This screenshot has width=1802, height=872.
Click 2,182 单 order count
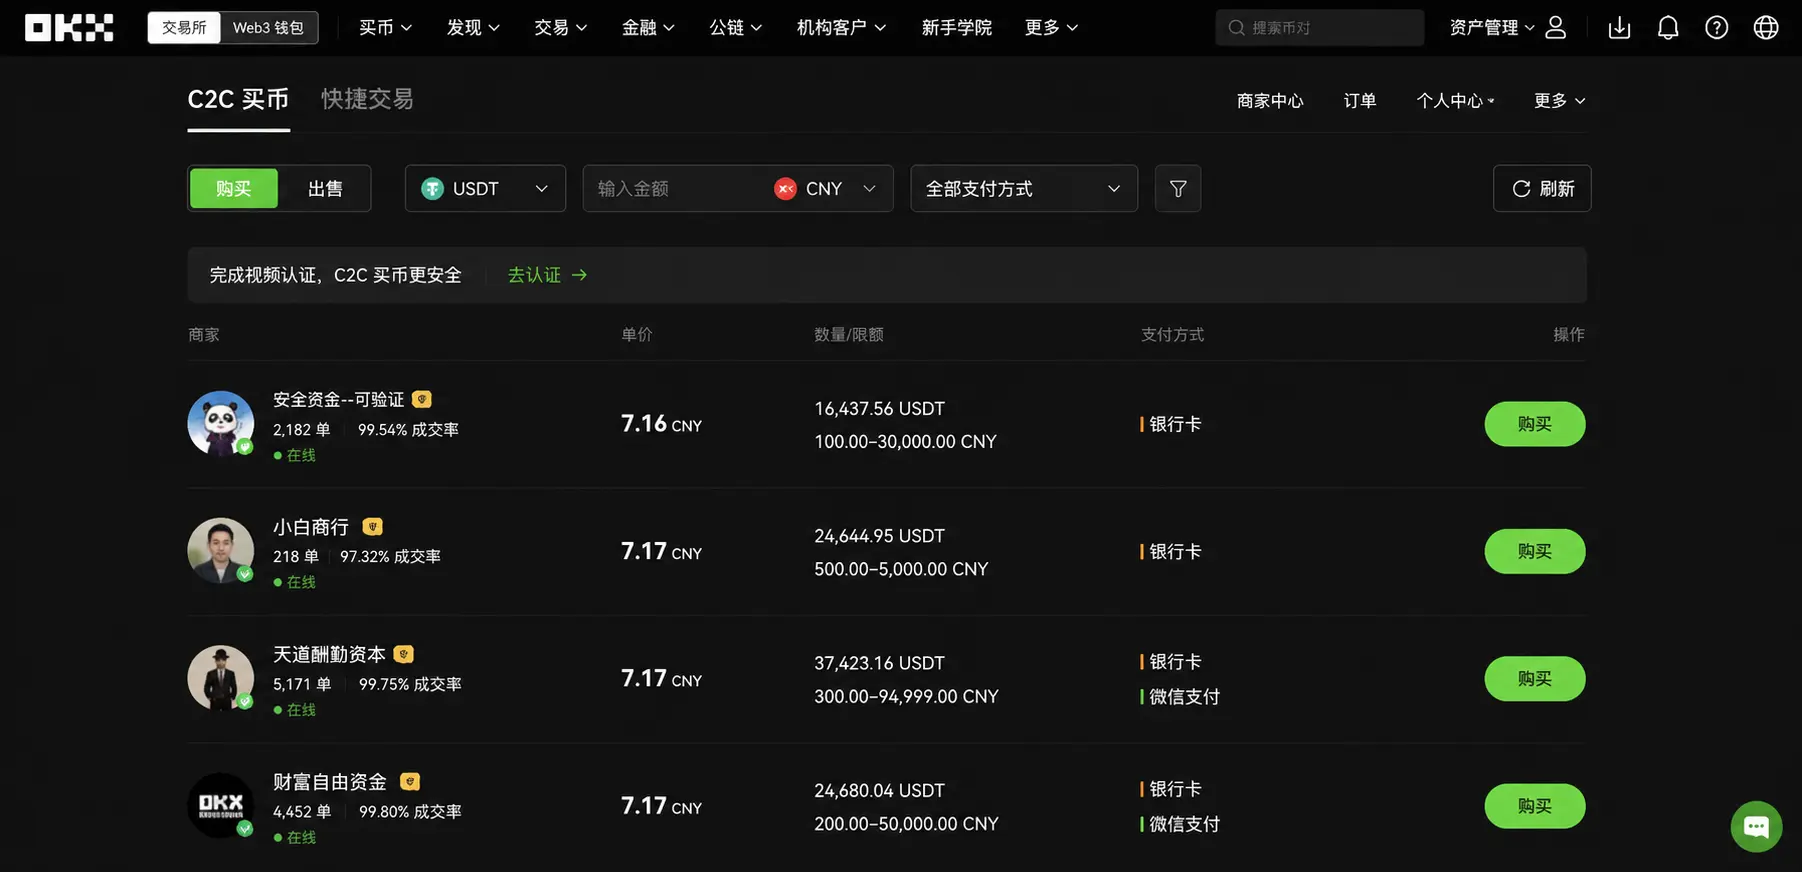point(301,429)
